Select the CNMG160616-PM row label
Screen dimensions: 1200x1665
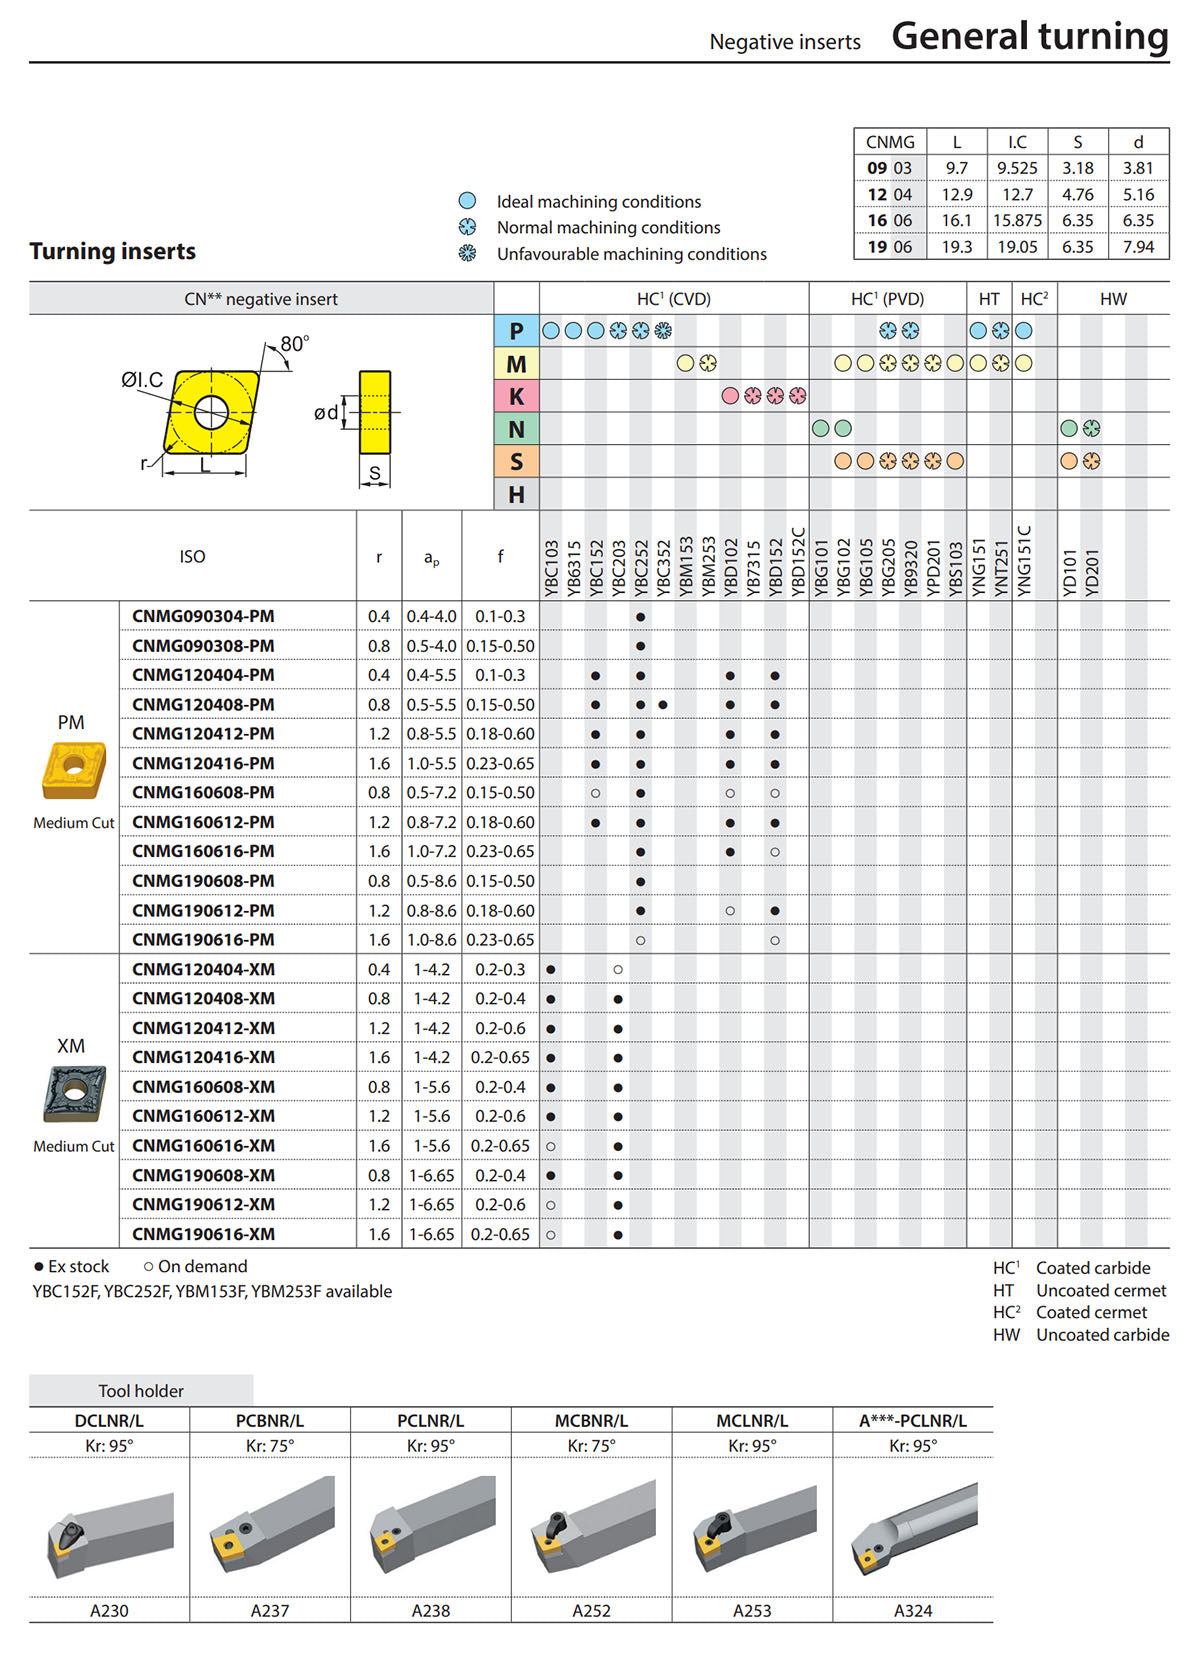point(203,851)
